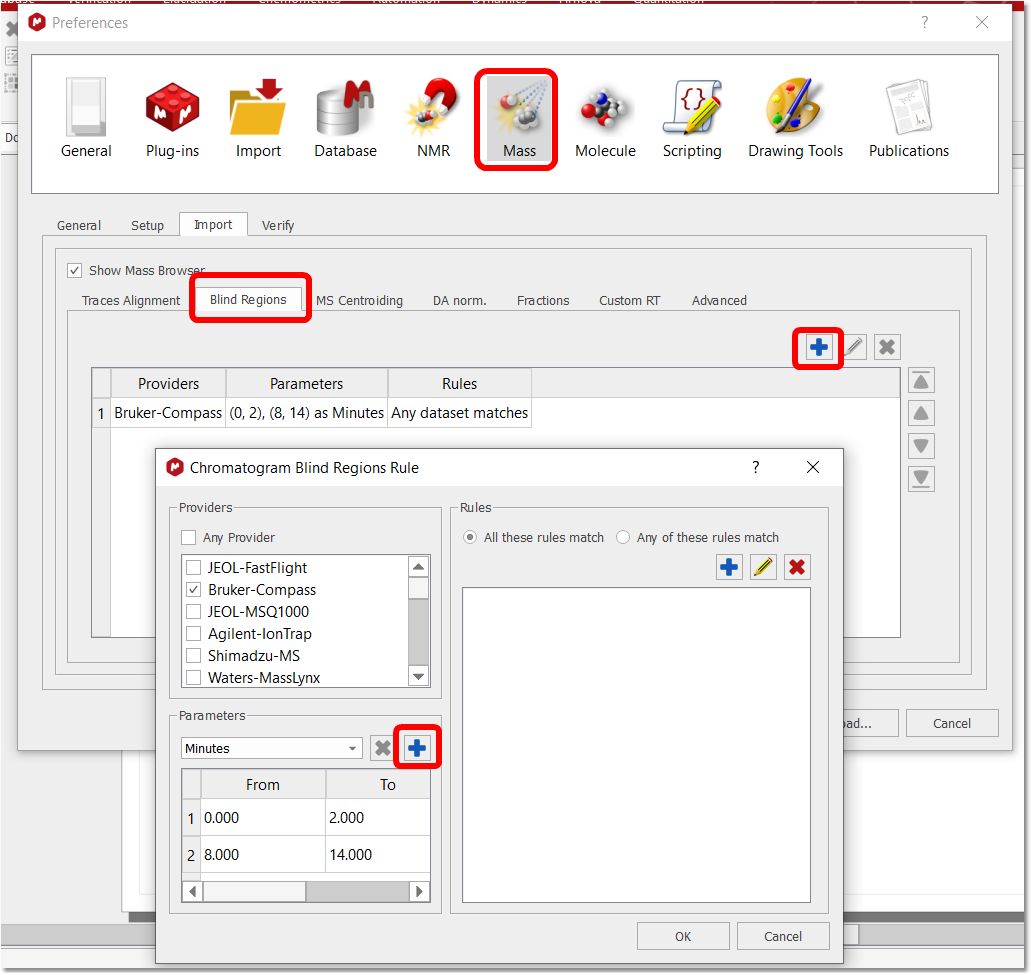The width and height of the screenshot is (1031, 975).
Task: Check the JEOL-FastFlight provider
Action: tap(193, 567)
